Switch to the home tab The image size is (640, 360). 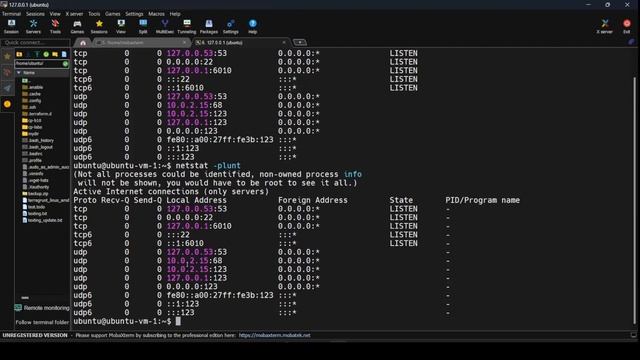coord(83,42)
